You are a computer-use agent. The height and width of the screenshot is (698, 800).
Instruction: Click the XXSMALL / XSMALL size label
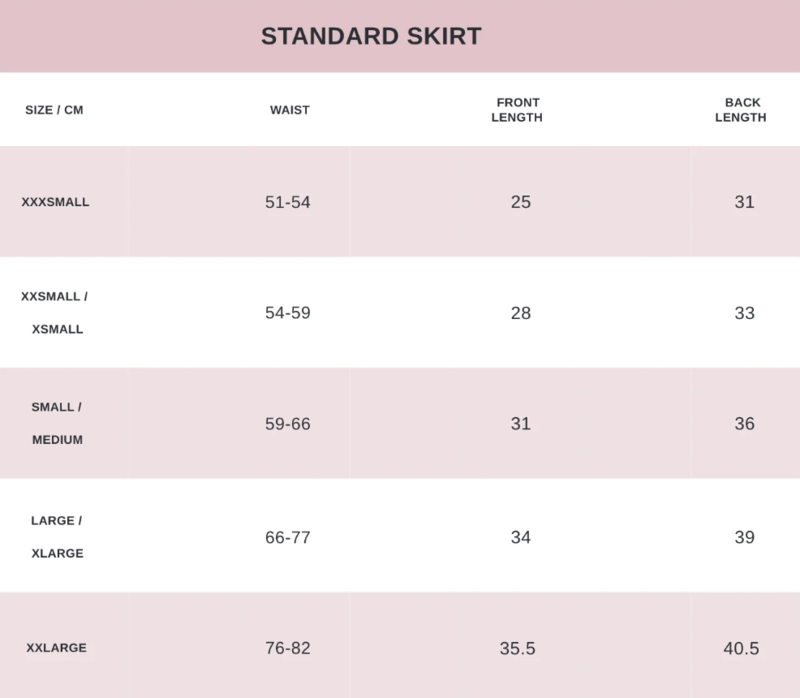click(55, 313)
